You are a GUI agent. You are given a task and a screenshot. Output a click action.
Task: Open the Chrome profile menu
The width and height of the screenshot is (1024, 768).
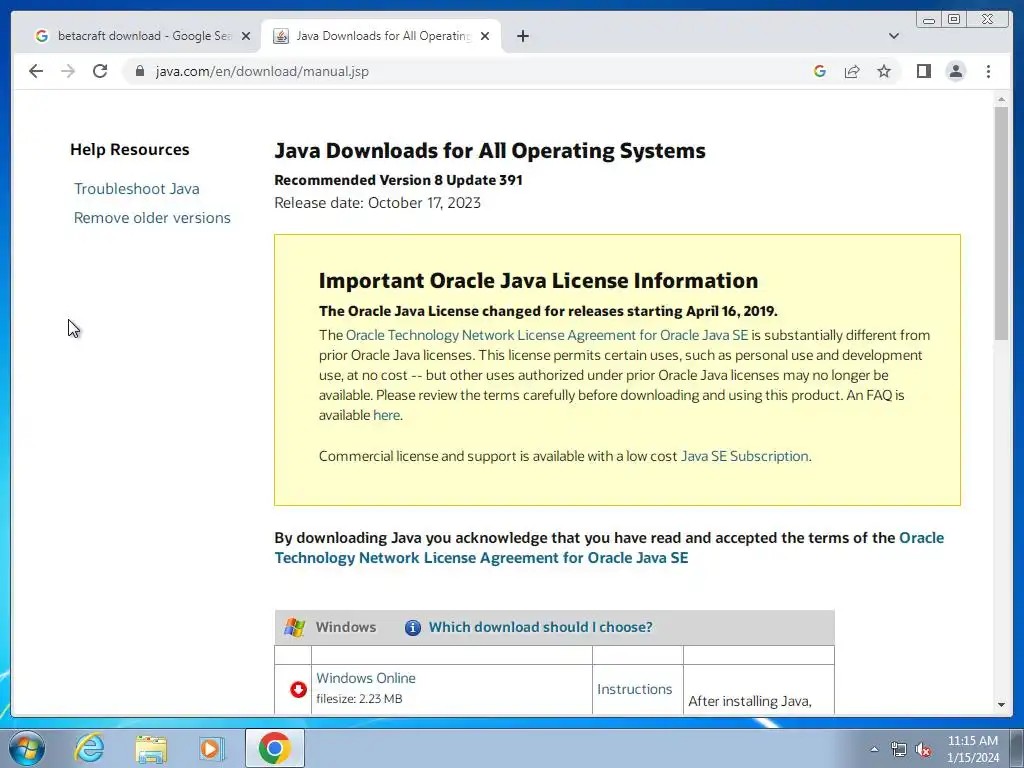tap(955, 71)
